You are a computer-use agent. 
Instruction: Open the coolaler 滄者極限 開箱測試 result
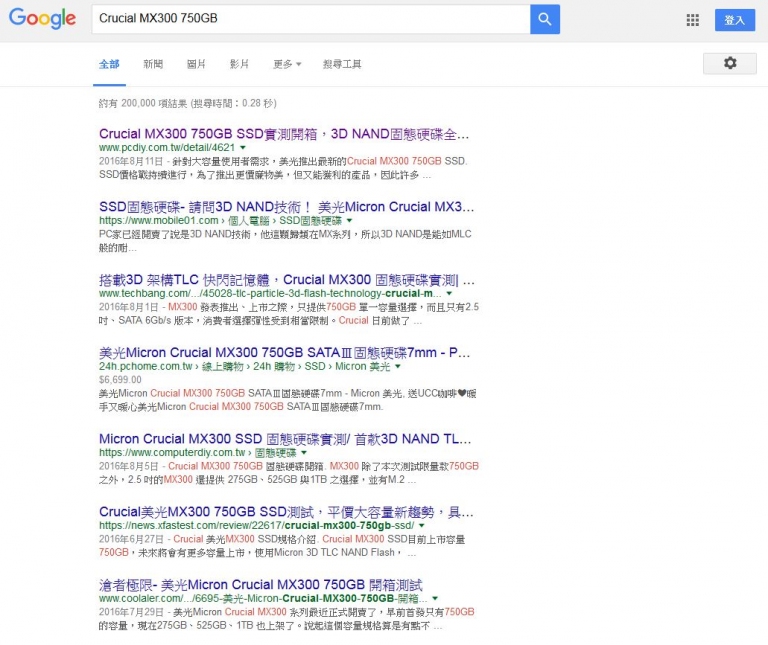click(x=261, y=585)
